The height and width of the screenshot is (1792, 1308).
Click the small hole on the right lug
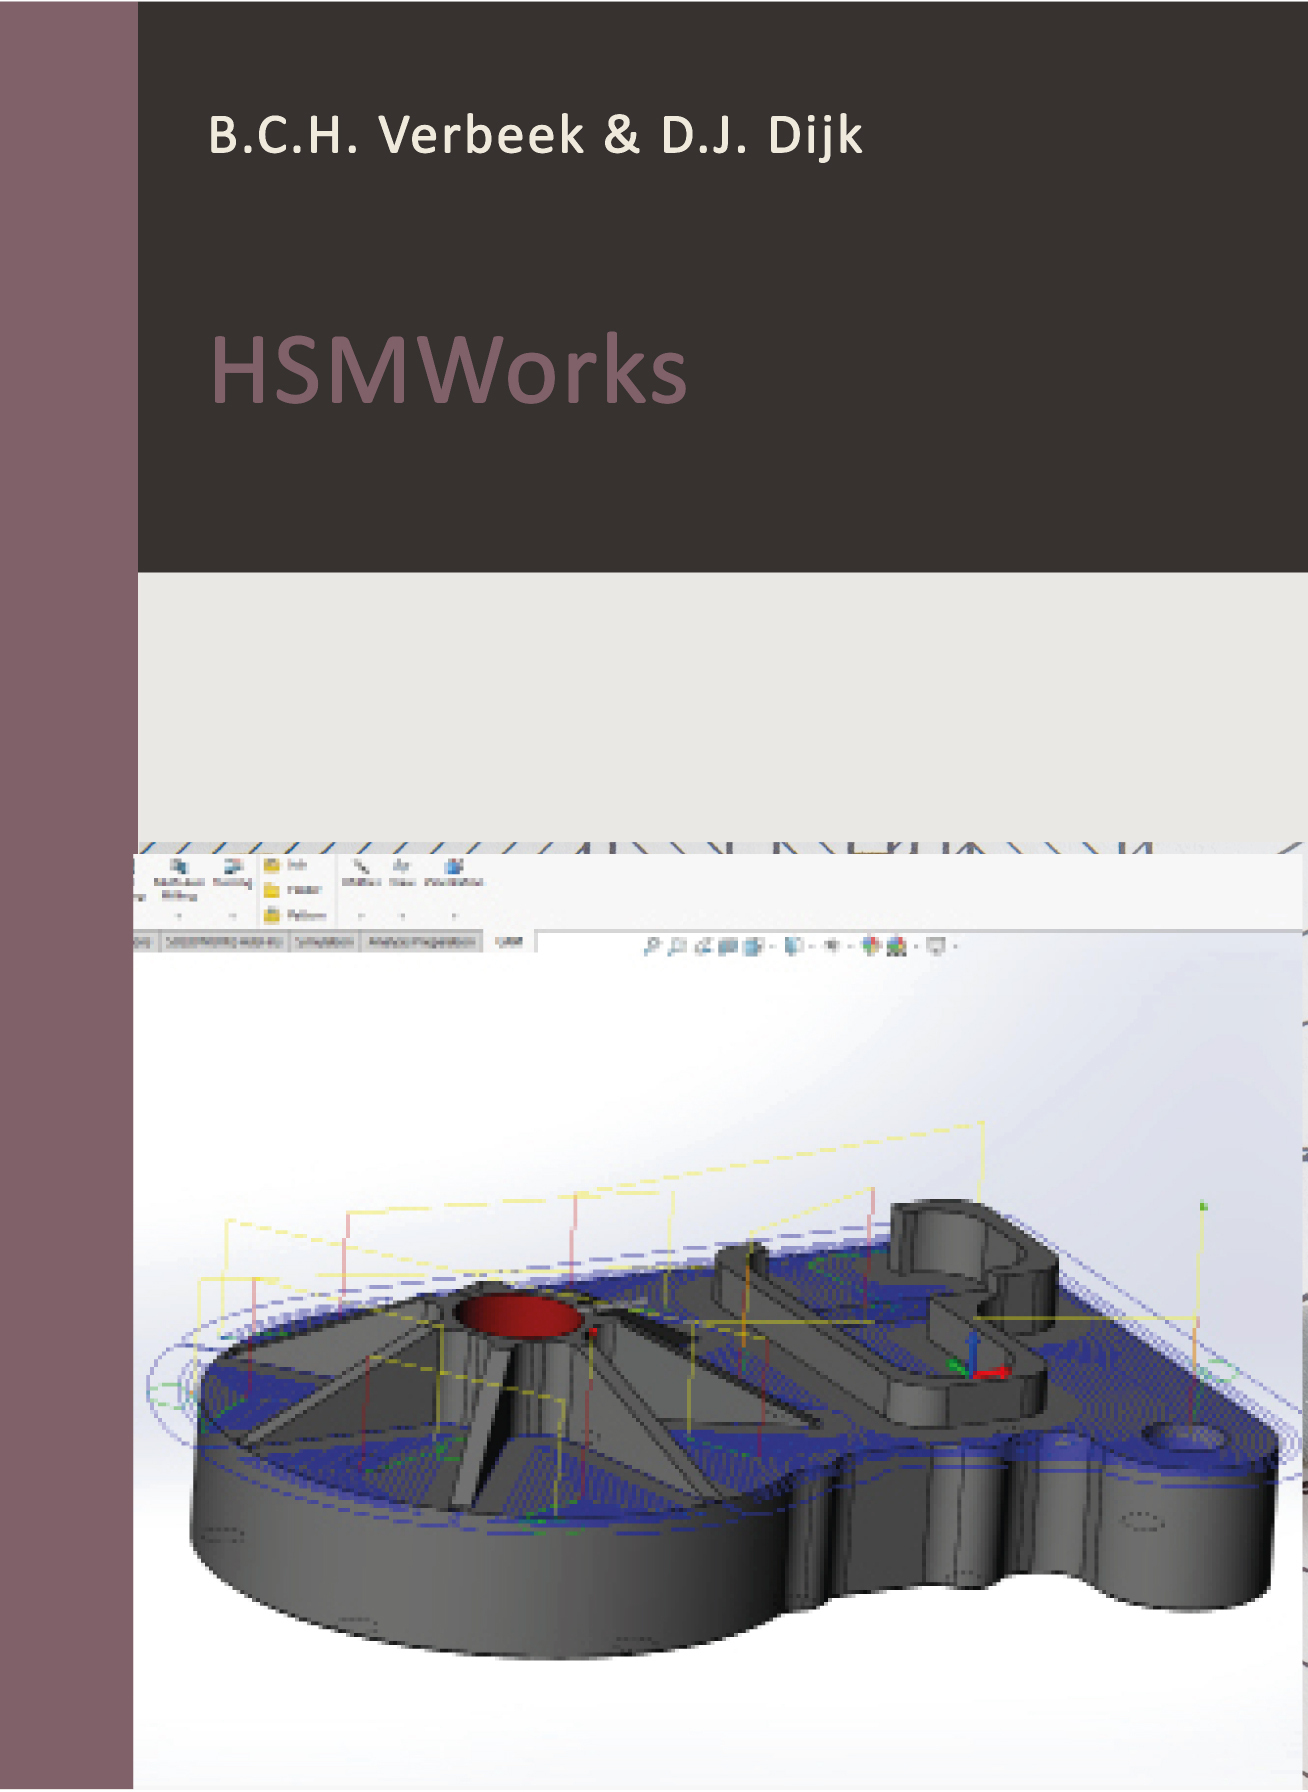pyautogui.click(x=1185, y=1438)
